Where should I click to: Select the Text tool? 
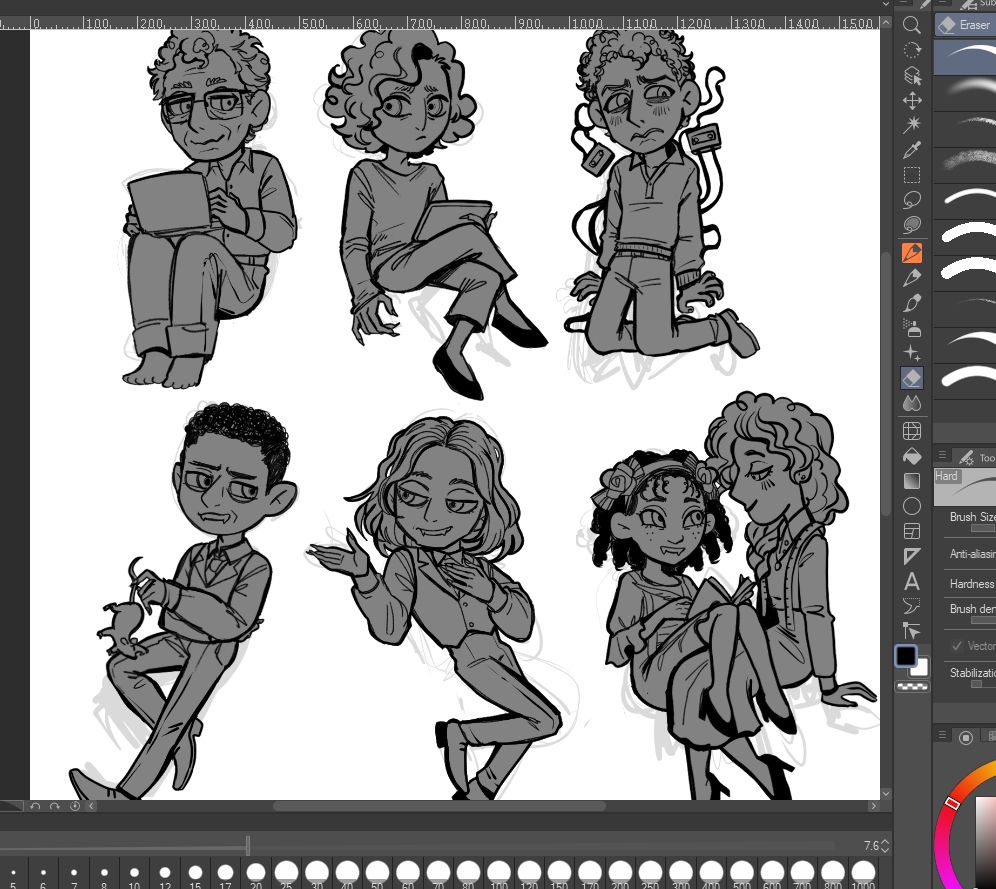coord(912,581)
